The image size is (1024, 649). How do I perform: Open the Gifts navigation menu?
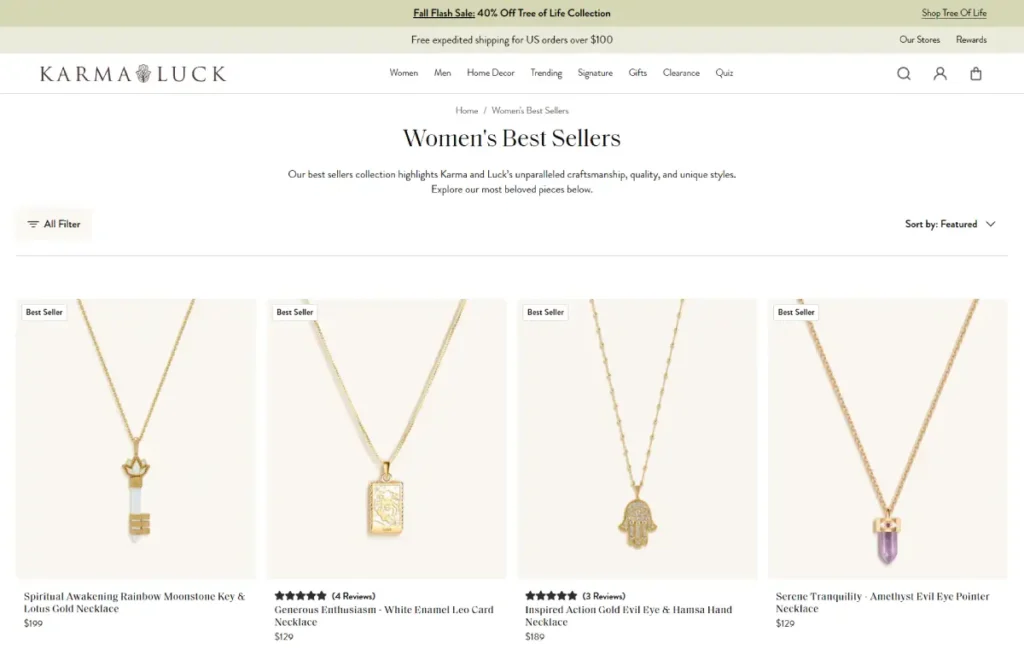point(638,73)
